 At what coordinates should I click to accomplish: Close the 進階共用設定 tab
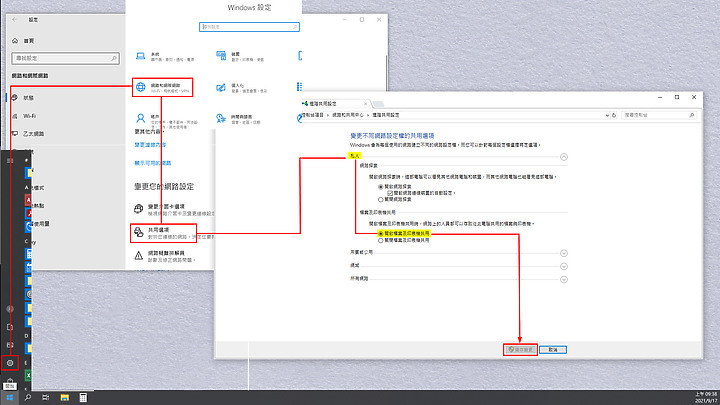pyautogui.click(x=366, y=104)
